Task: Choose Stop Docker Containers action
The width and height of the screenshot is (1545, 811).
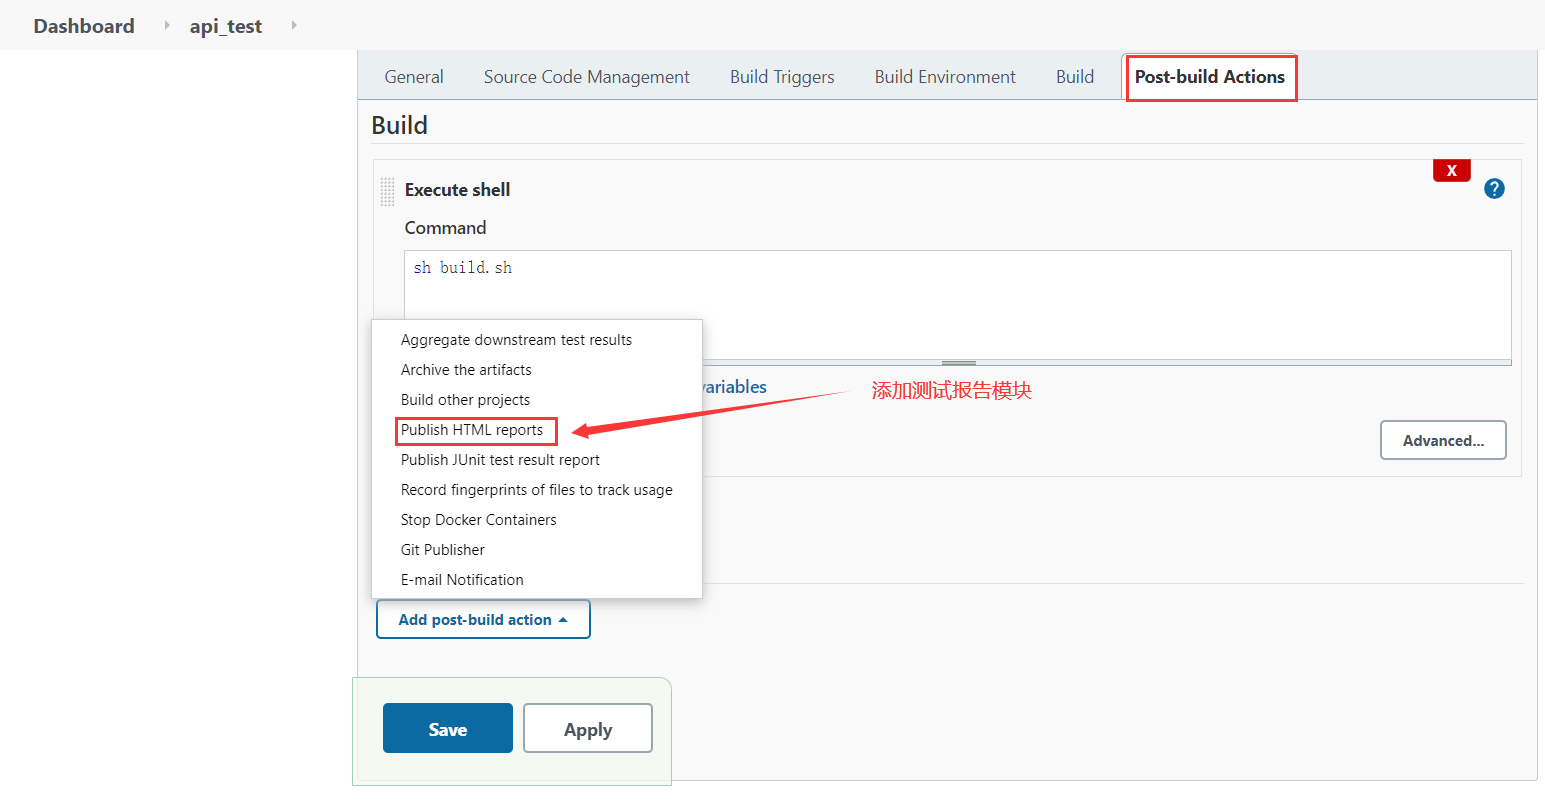Action: click(x=478, y=520)
